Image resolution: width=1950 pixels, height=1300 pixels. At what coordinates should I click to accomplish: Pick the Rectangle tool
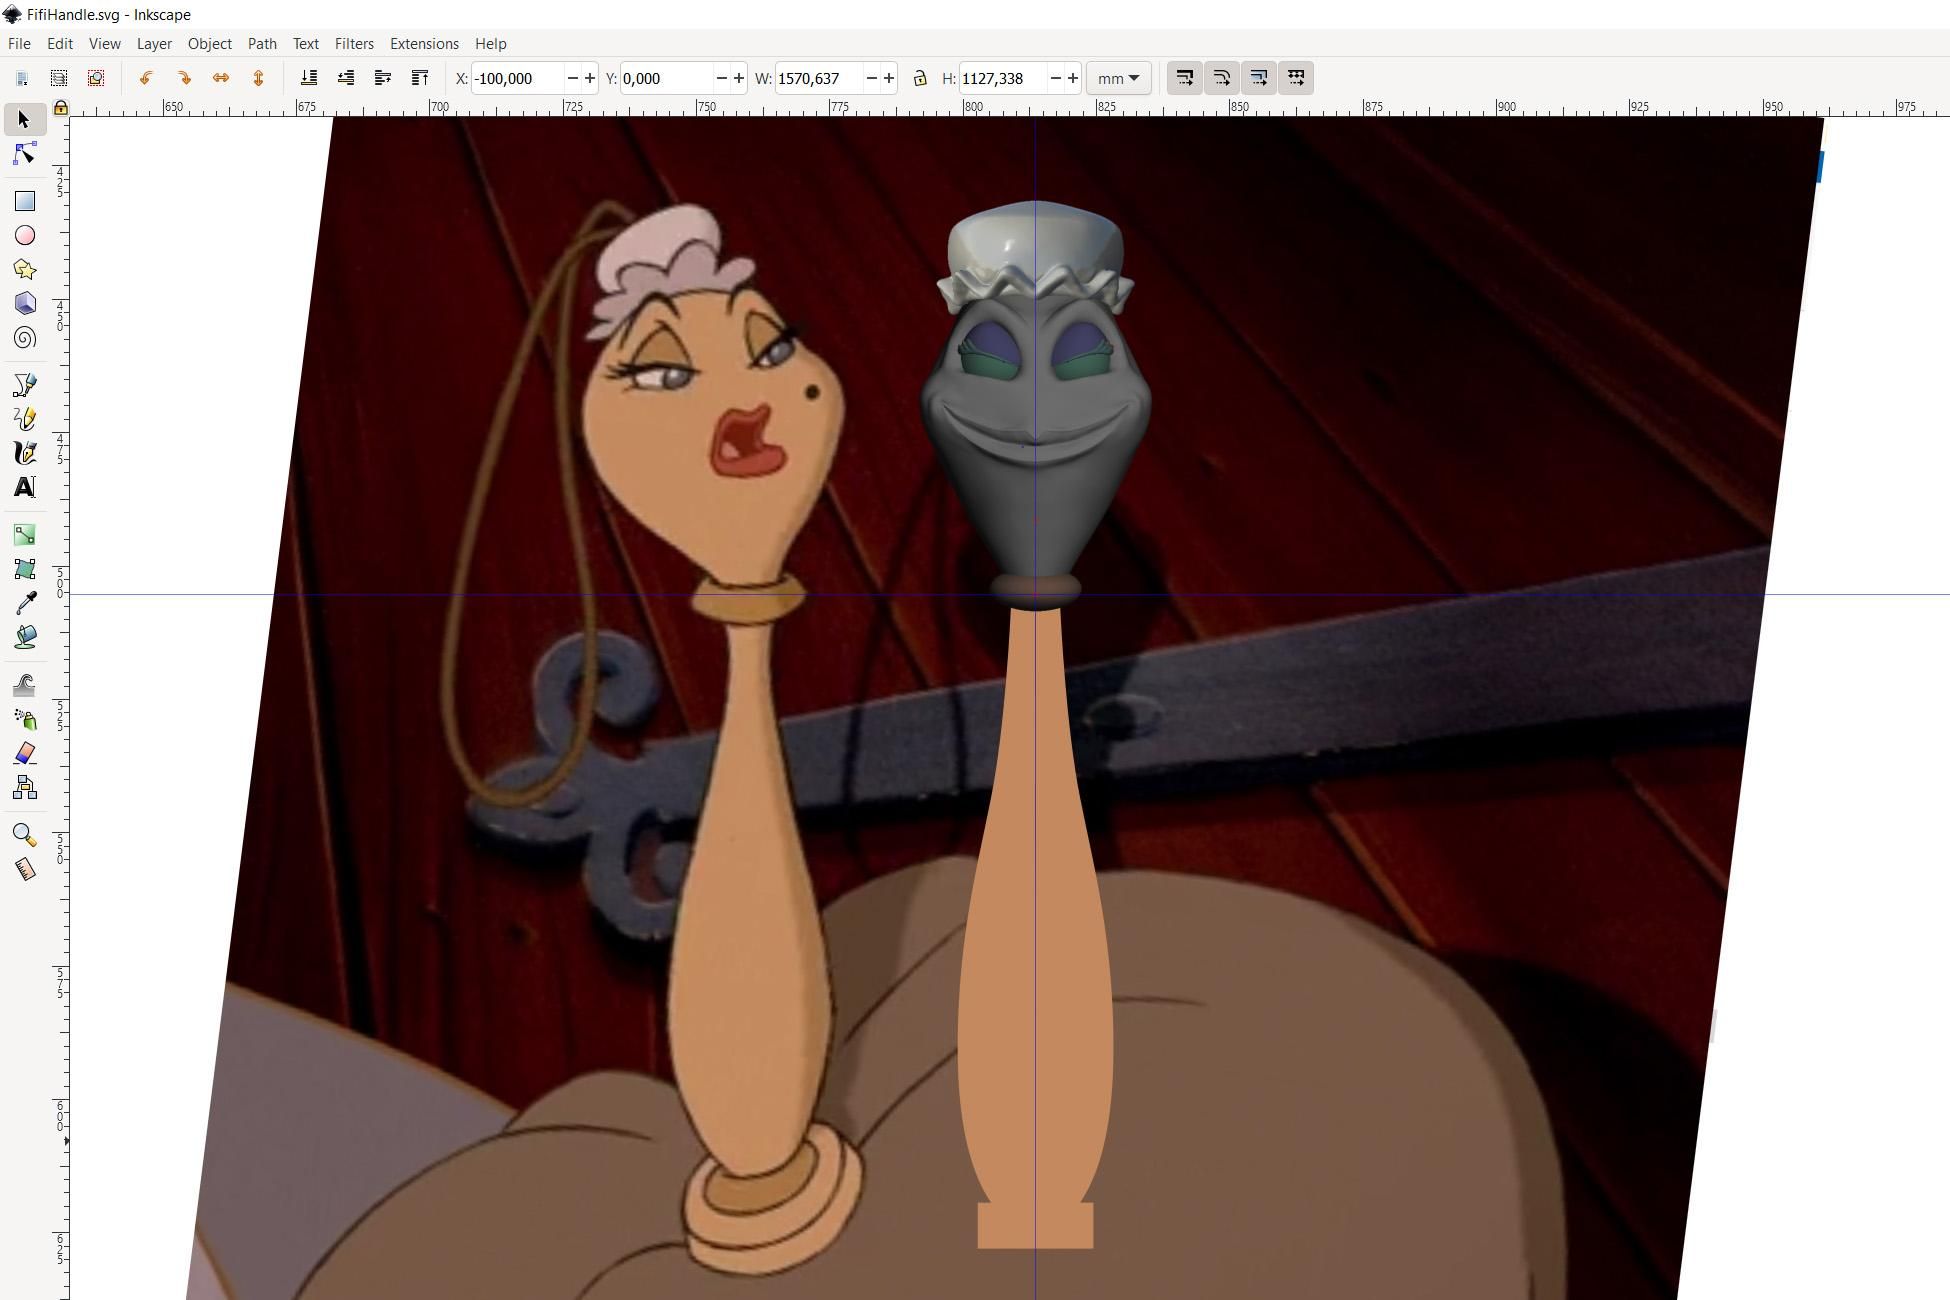[x=25, y=201]
